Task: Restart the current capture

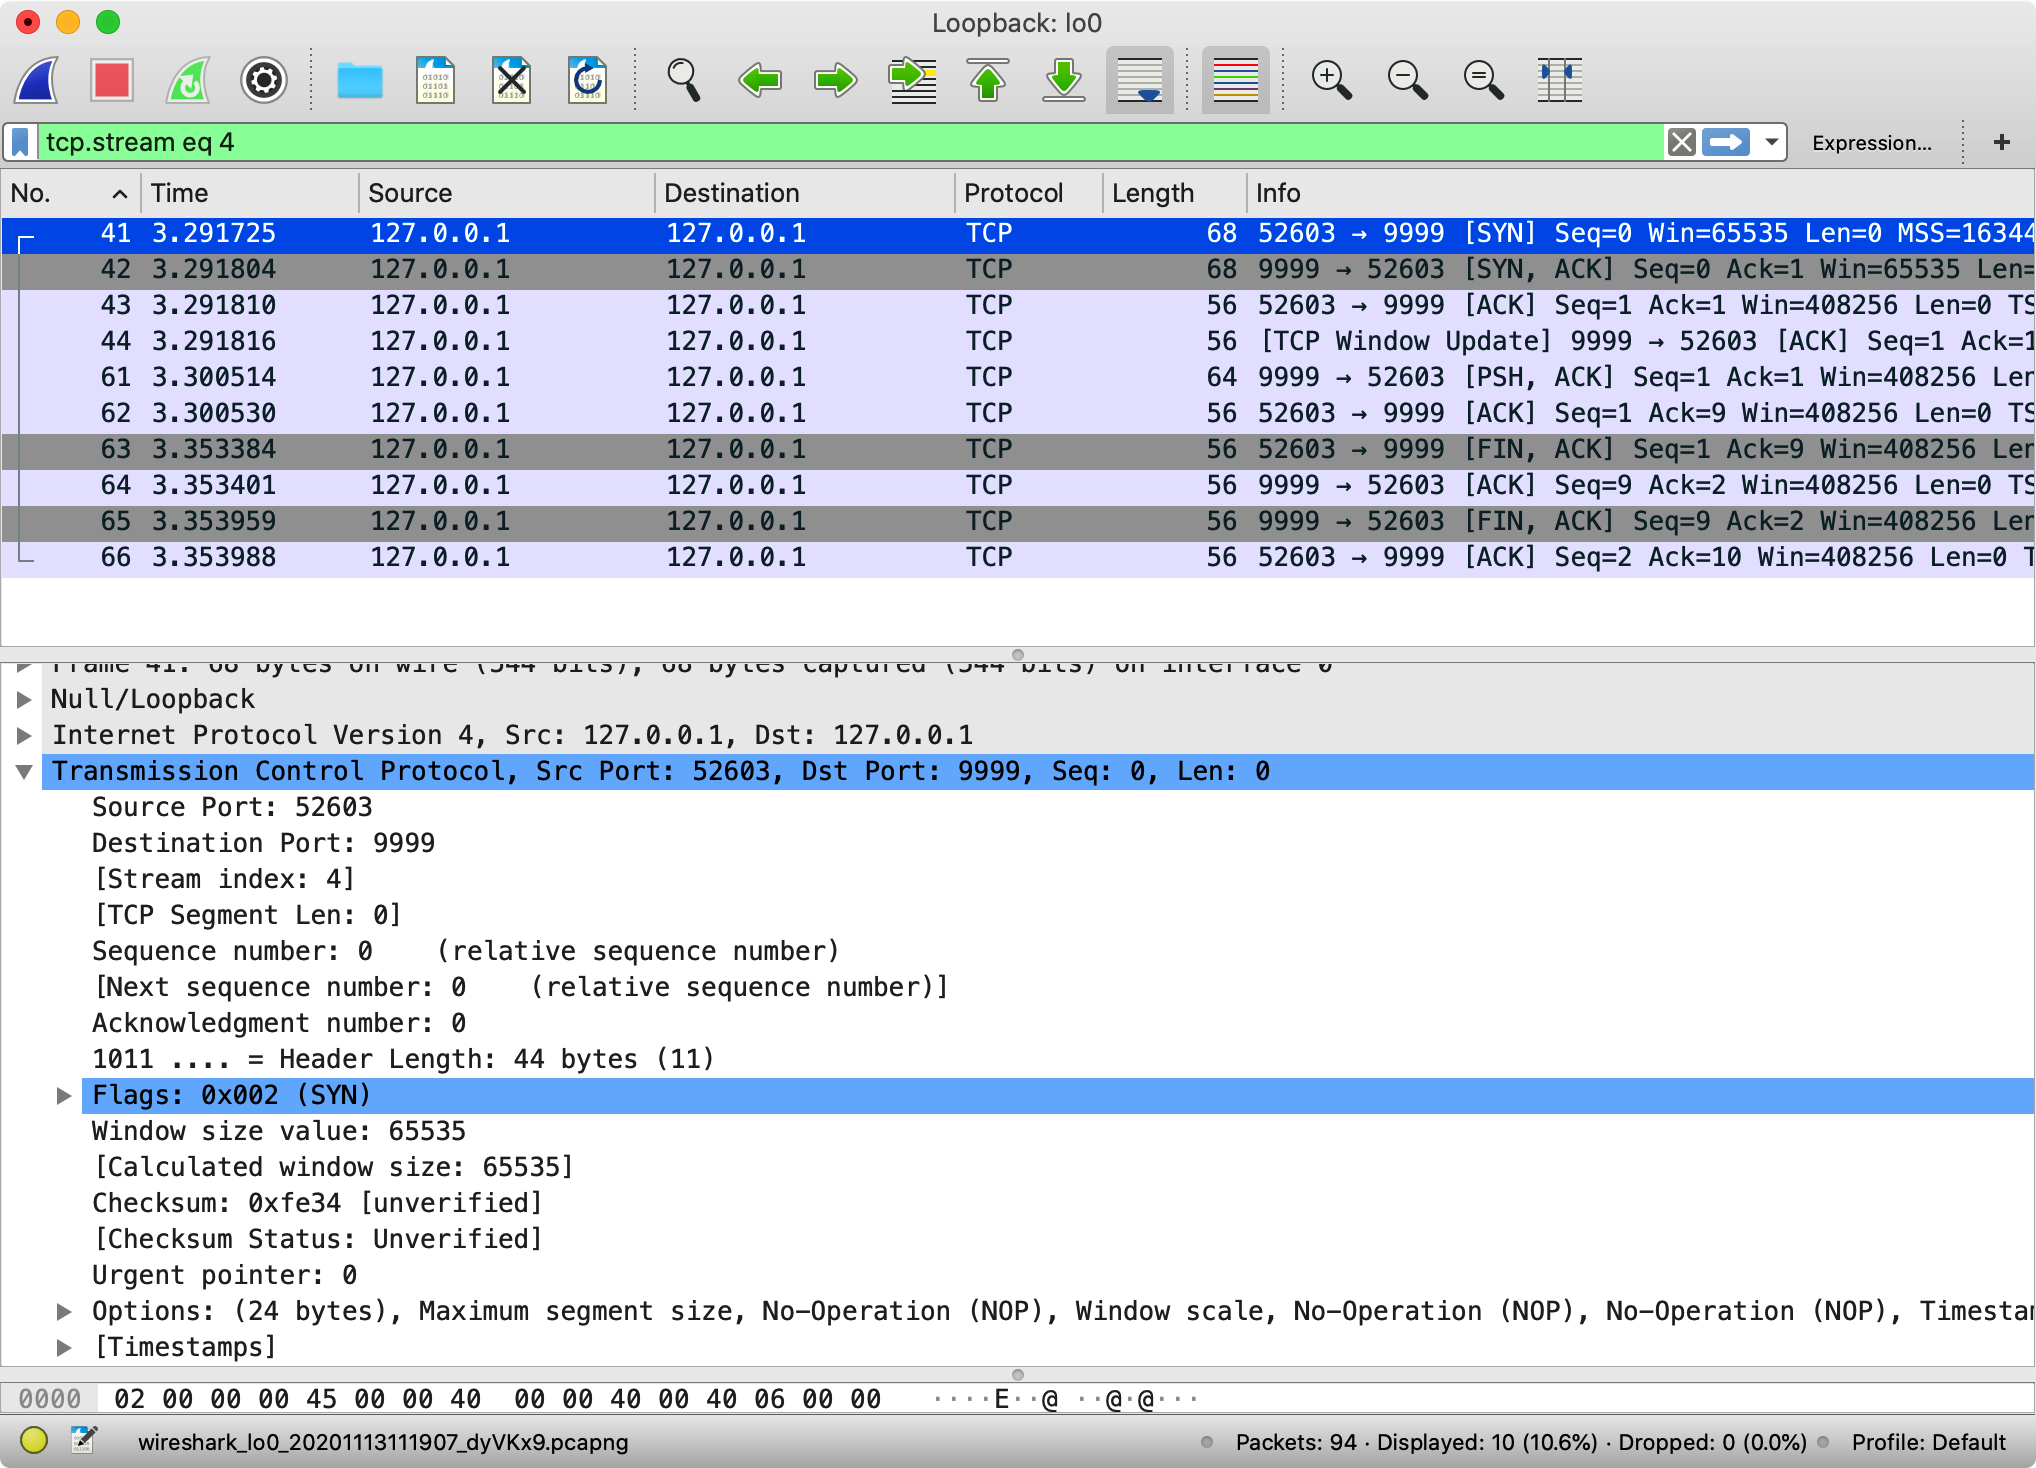Action: (188, 80)
